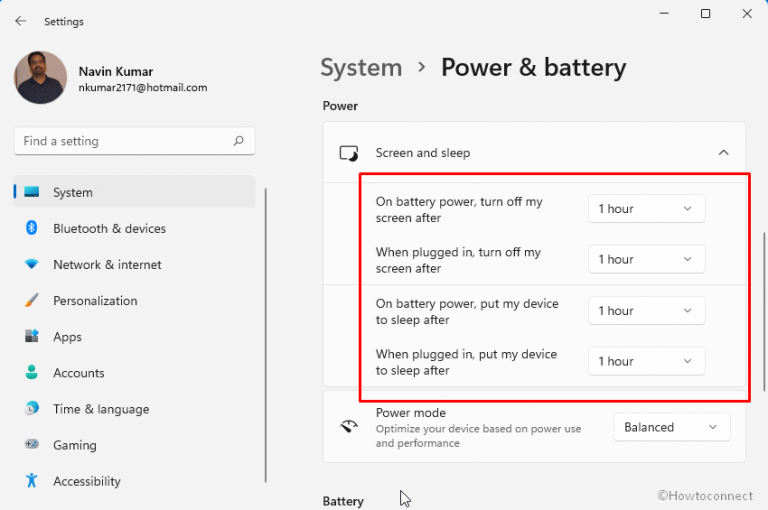Open Gaming settings page

tap(135, 445)
